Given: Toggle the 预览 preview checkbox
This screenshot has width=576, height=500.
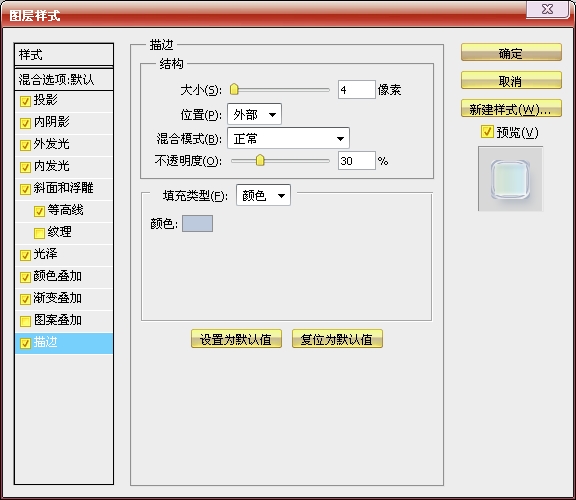Looking at the screenshot, I should point(487,132).
